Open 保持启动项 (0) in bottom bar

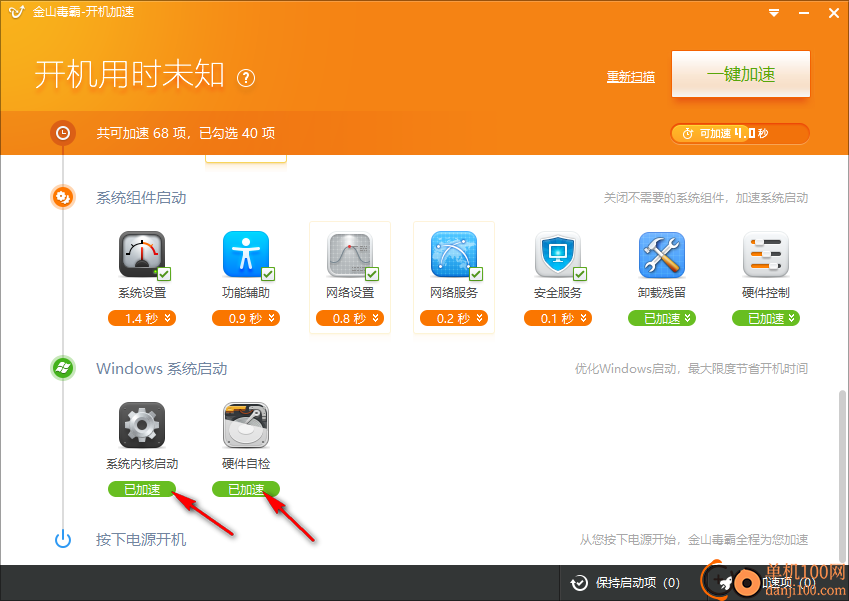pyautogui.click(x=625, y=583)
